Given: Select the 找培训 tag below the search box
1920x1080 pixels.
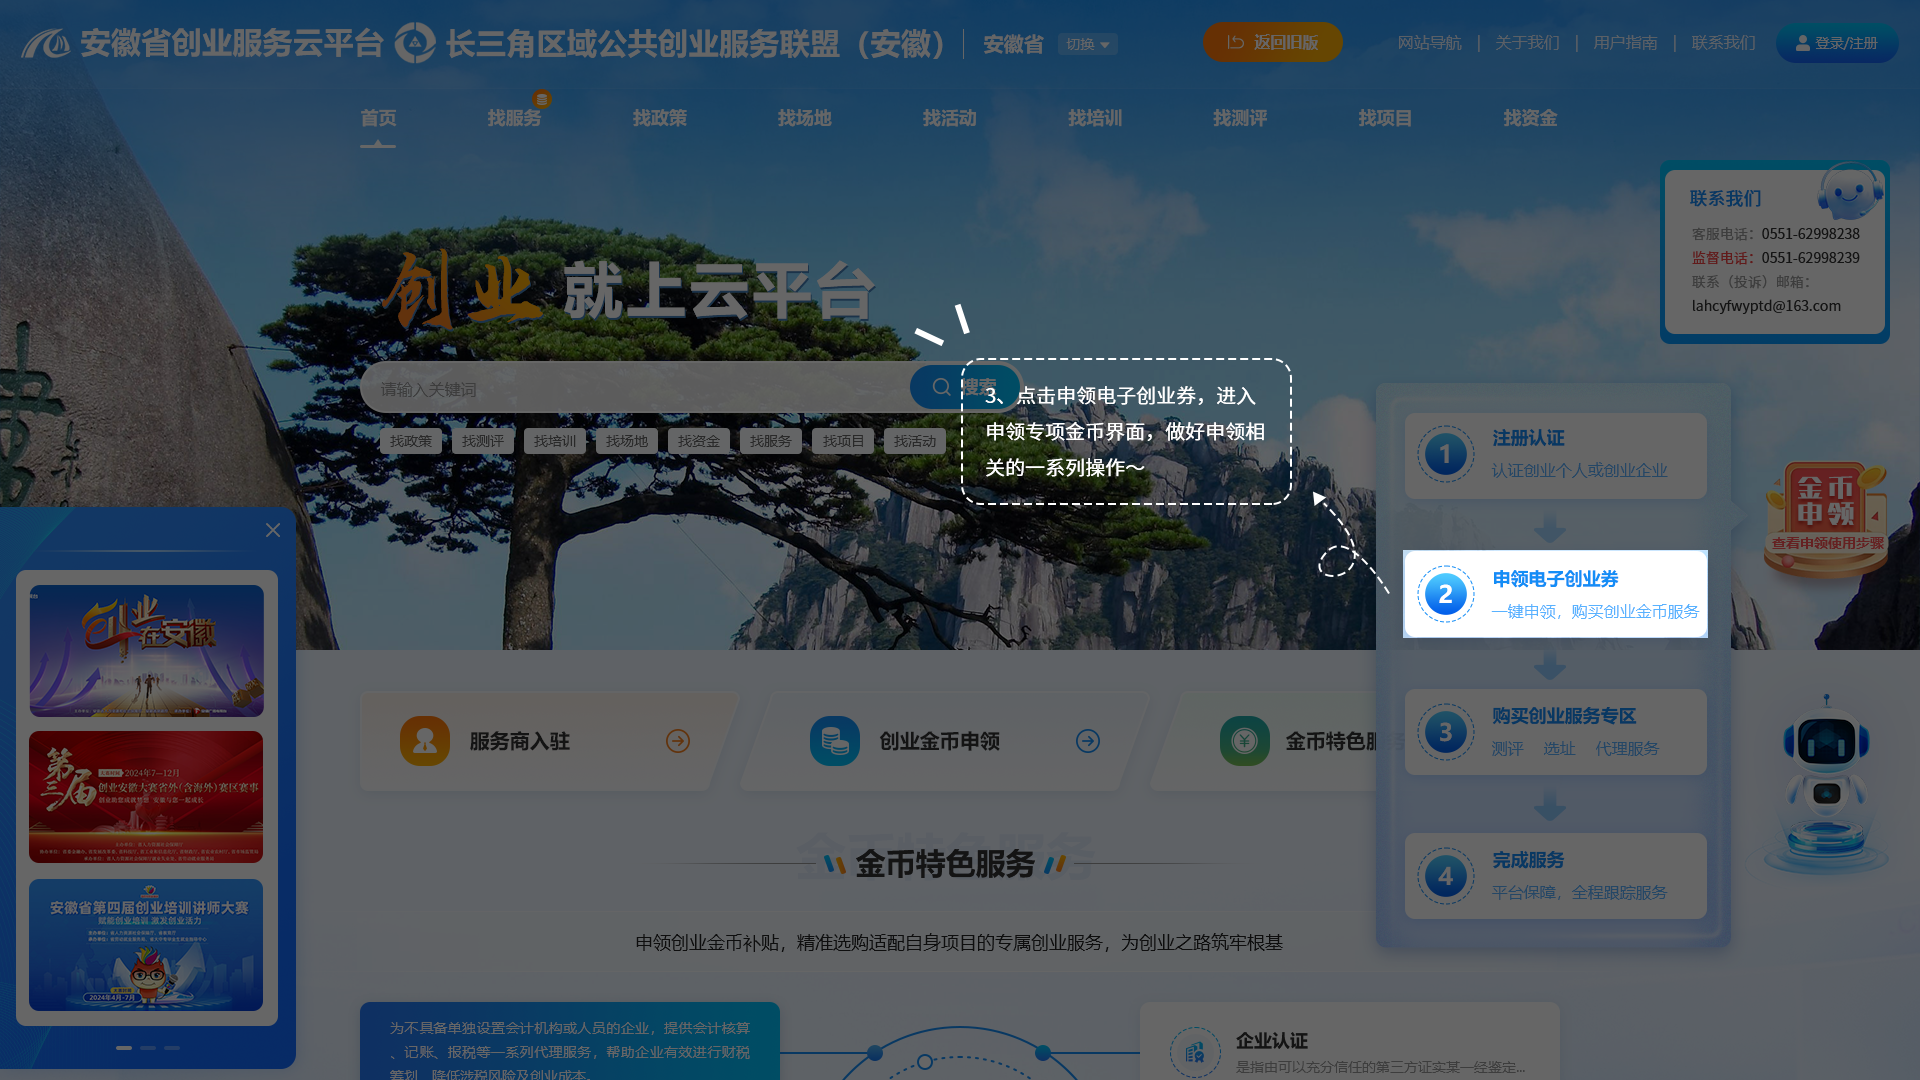Looking at the screenshot, I should (x=555, y=441).
